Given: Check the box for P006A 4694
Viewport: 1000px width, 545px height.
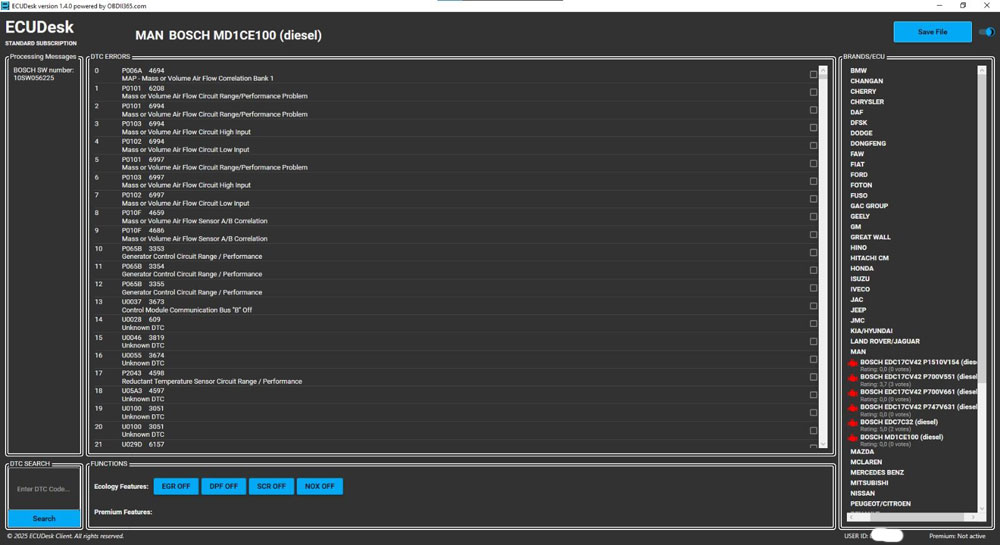Looking at the screenshot, I should [813, 75].
